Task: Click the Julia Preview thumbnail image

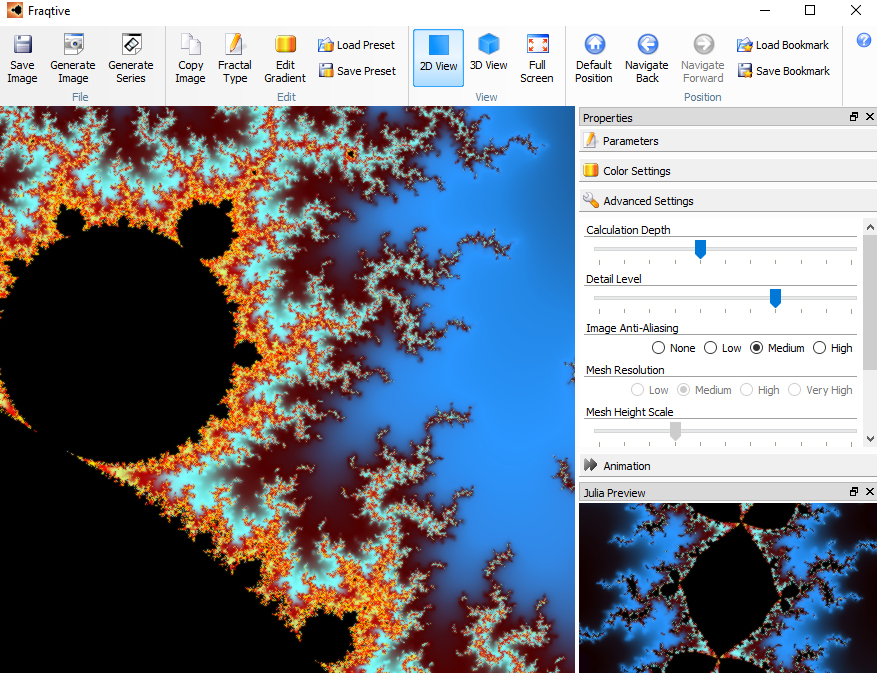Action: point(727,587)
